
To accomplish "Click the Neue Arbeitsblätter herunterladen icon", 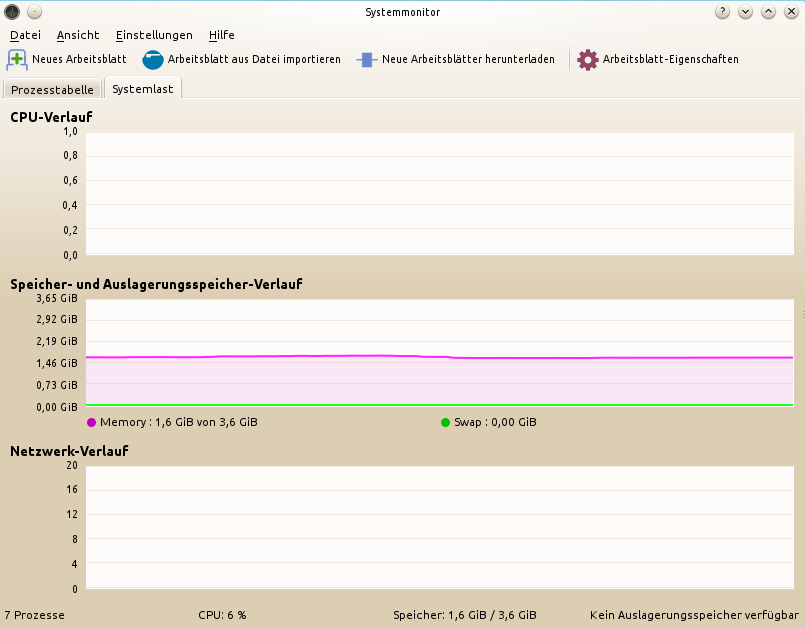I will tap(366, 60).
